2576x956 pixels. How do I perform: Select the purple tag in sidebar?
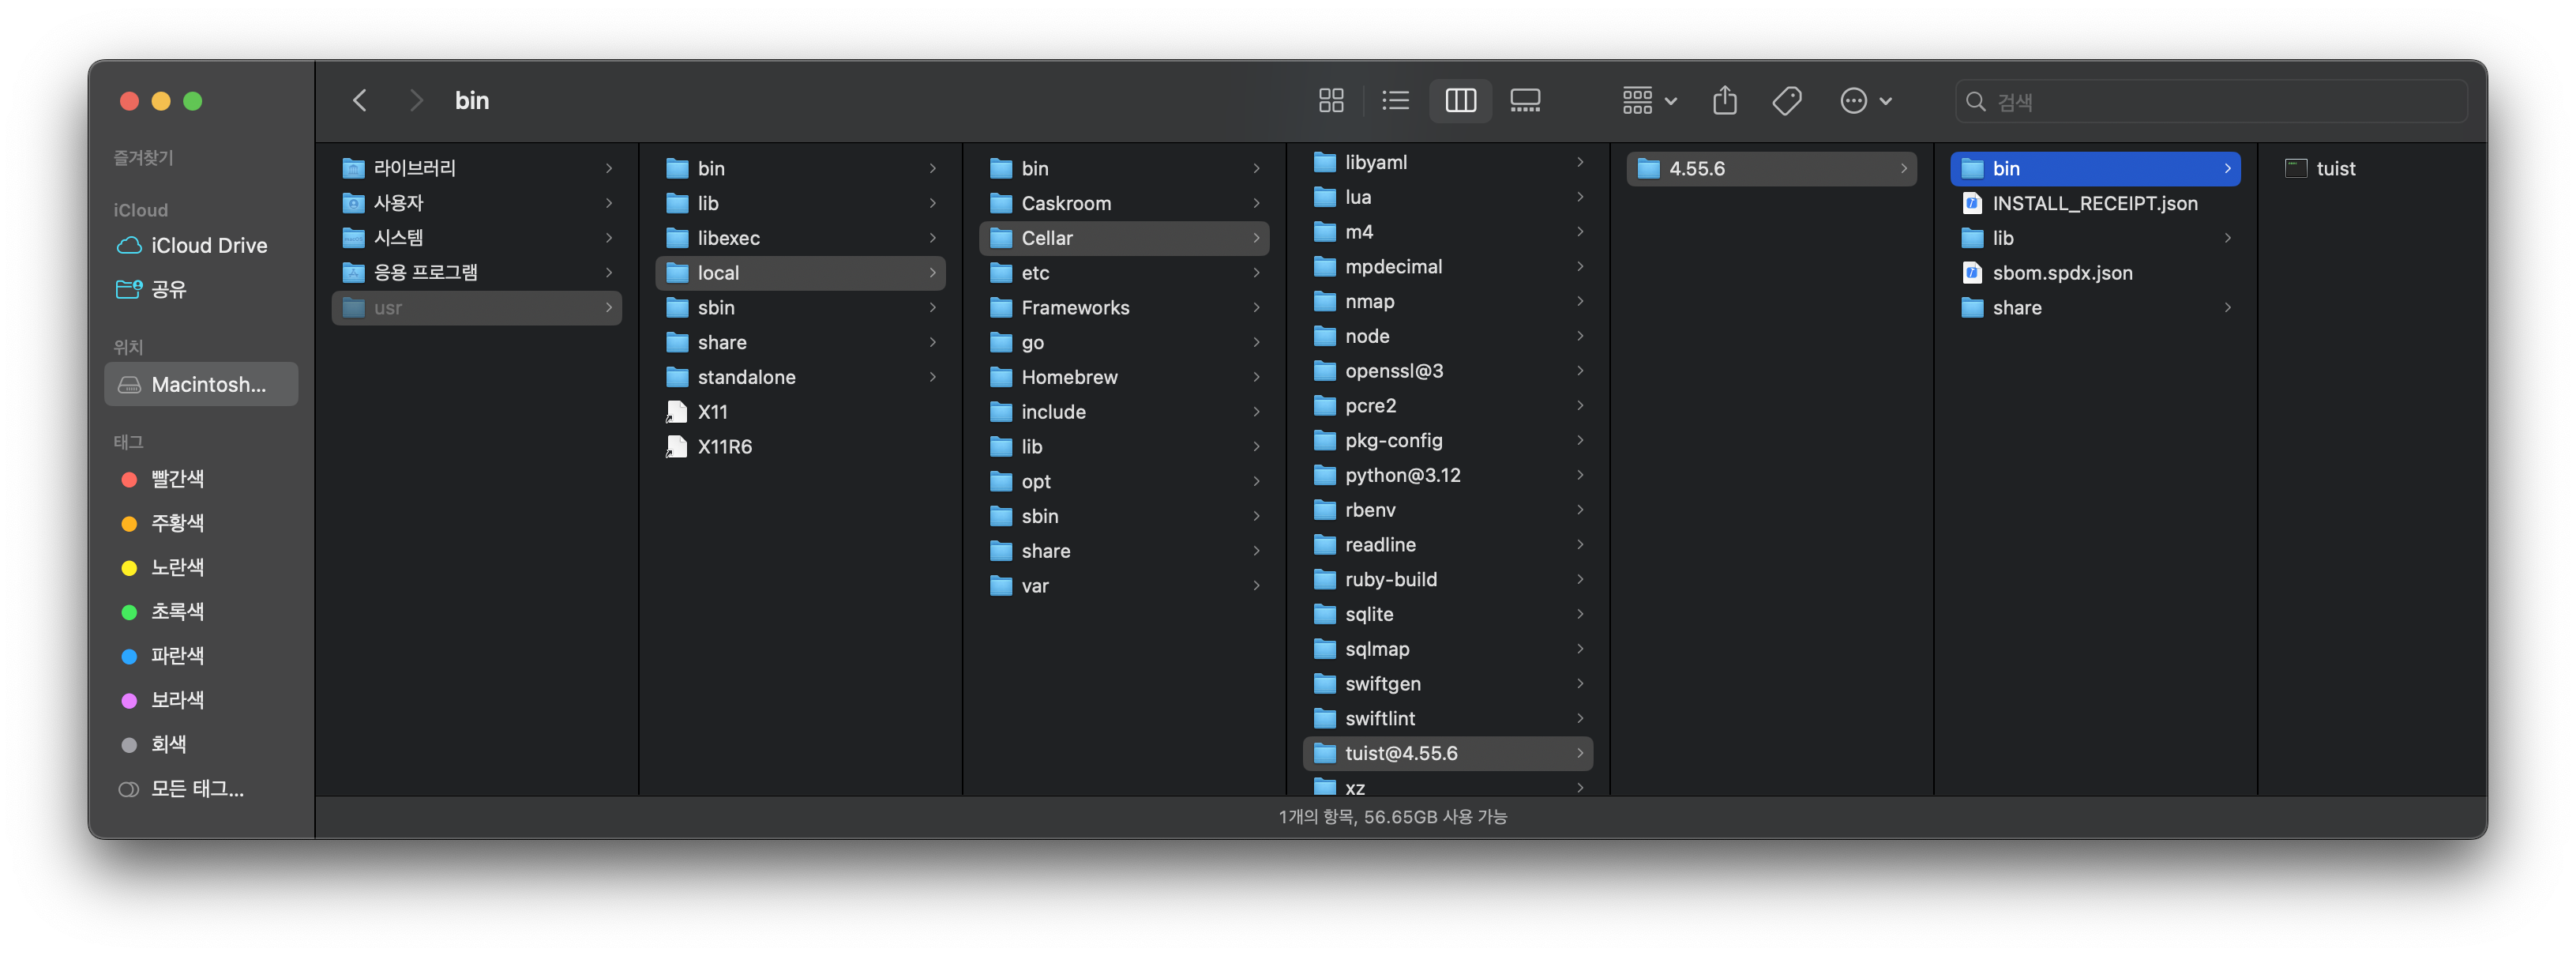click(177, 700)
